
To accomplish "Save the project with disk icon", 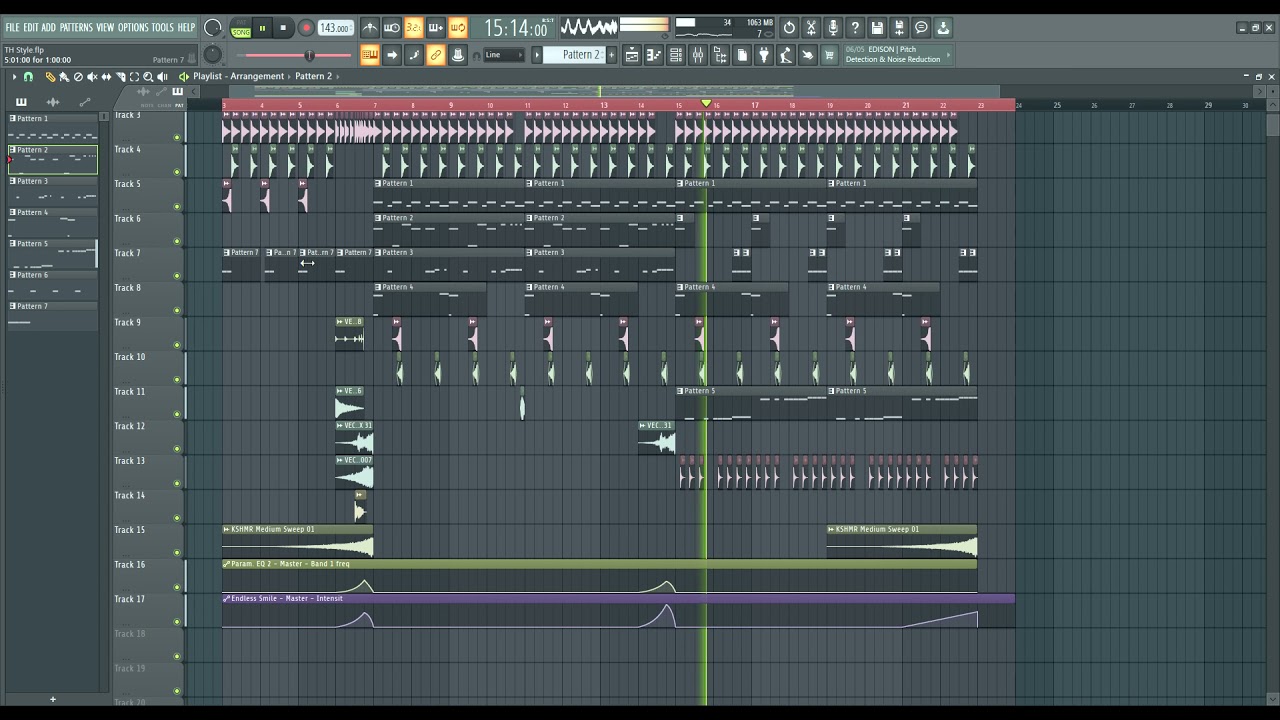I will [877, 28].
